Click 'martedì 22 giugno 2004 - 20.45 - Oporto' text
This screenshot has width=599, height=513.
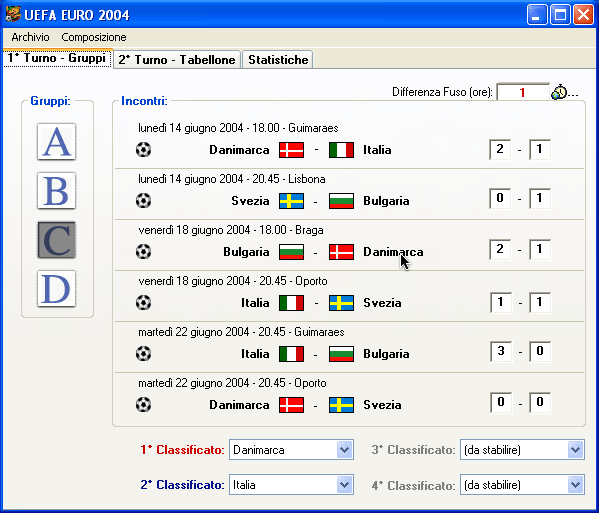(x=232, y=383)
